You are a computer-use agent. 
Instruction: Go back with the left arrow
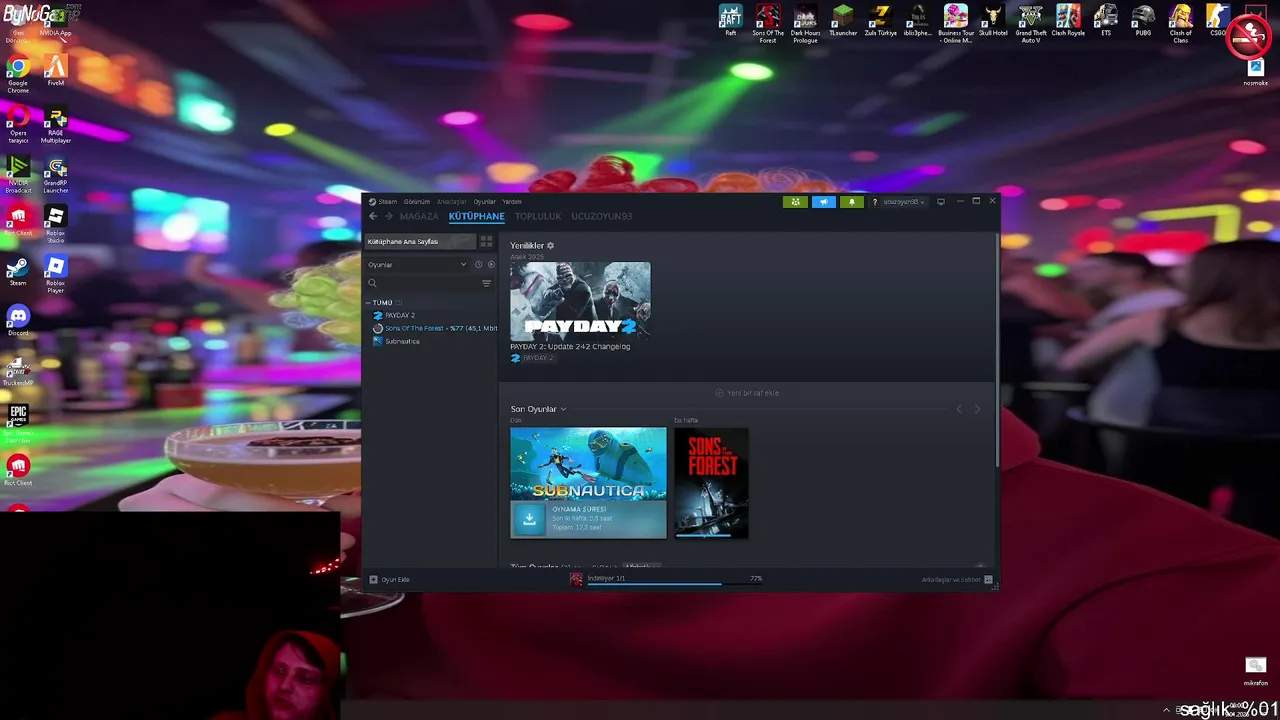pos(373,216)
